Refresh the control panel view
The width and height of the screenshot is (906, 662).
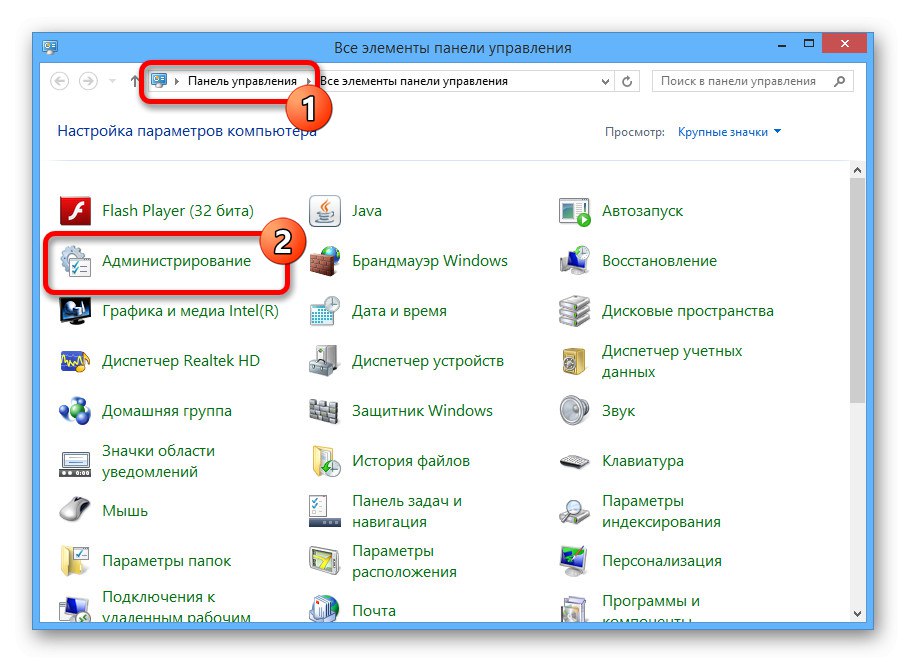pyautogui.click(x=627, y=81)
